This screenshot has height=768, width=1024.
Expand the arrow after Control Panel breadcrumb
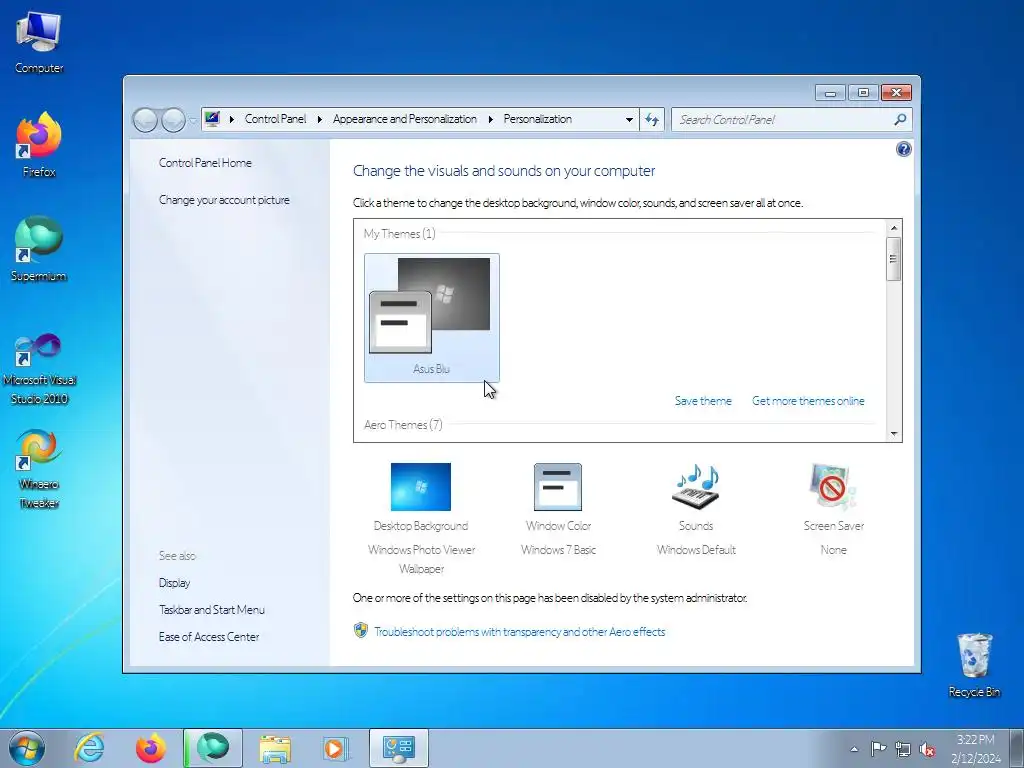[319, 120]
